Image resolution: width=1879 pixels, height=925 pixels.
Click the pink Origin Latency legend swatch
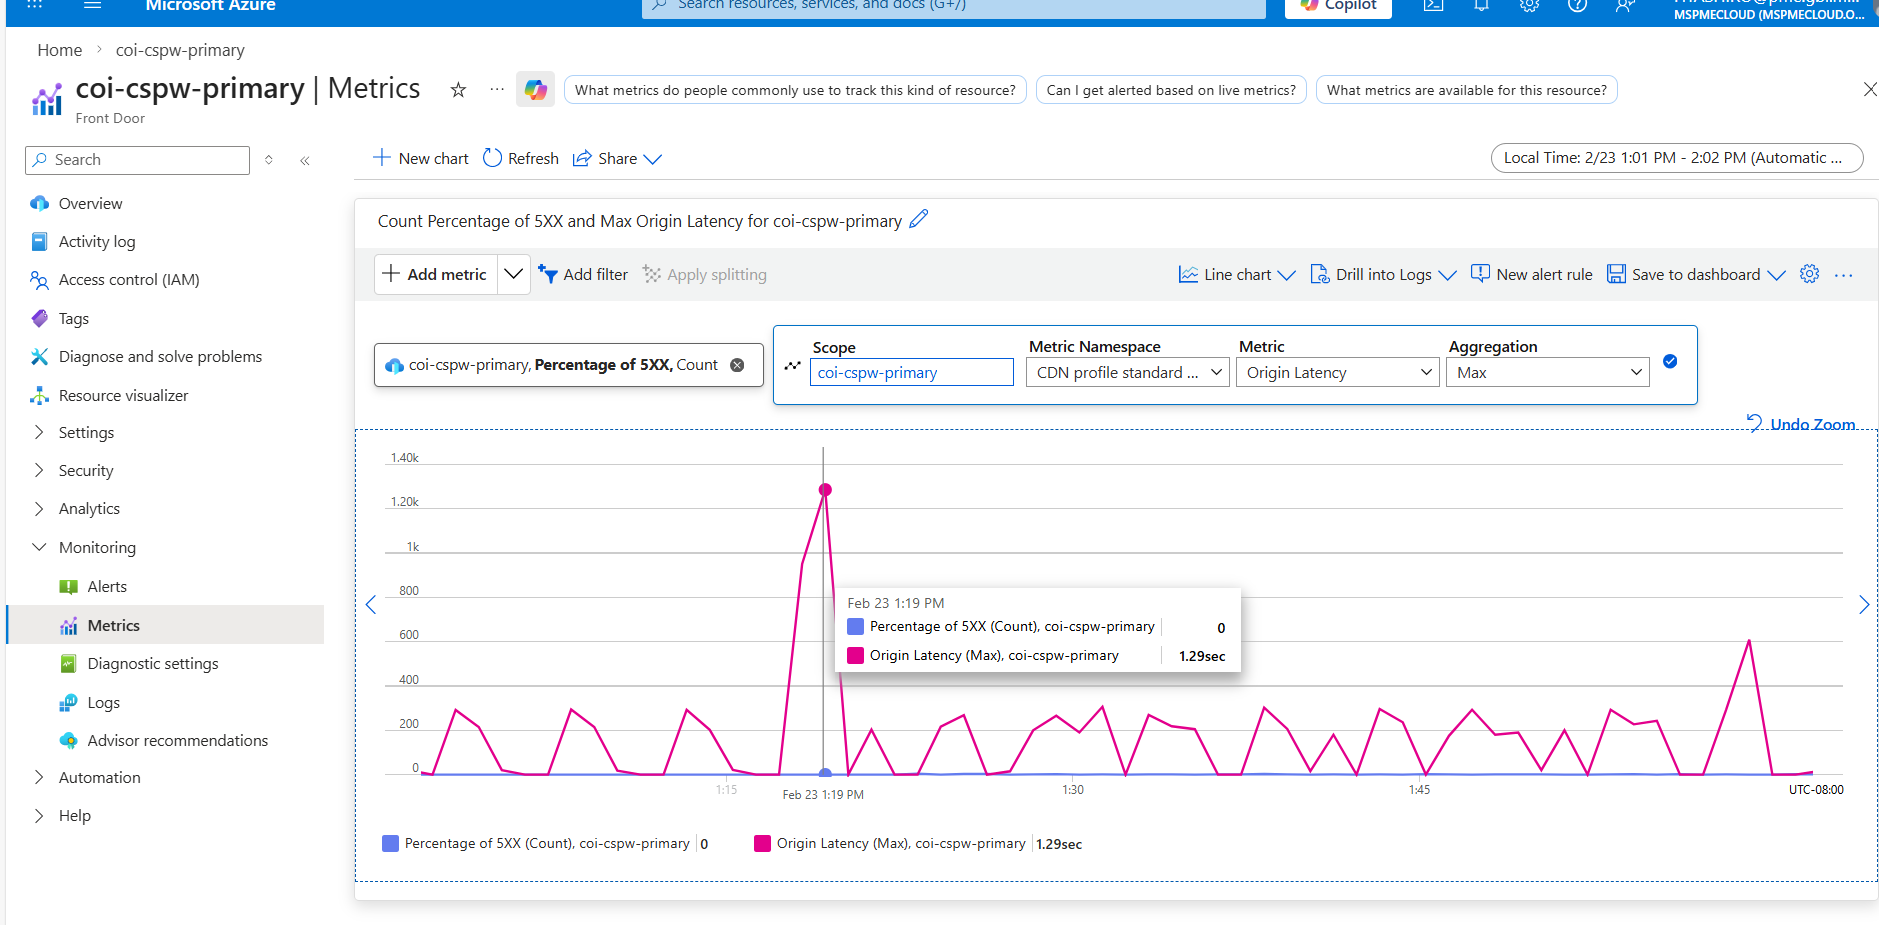click(762, 843)
